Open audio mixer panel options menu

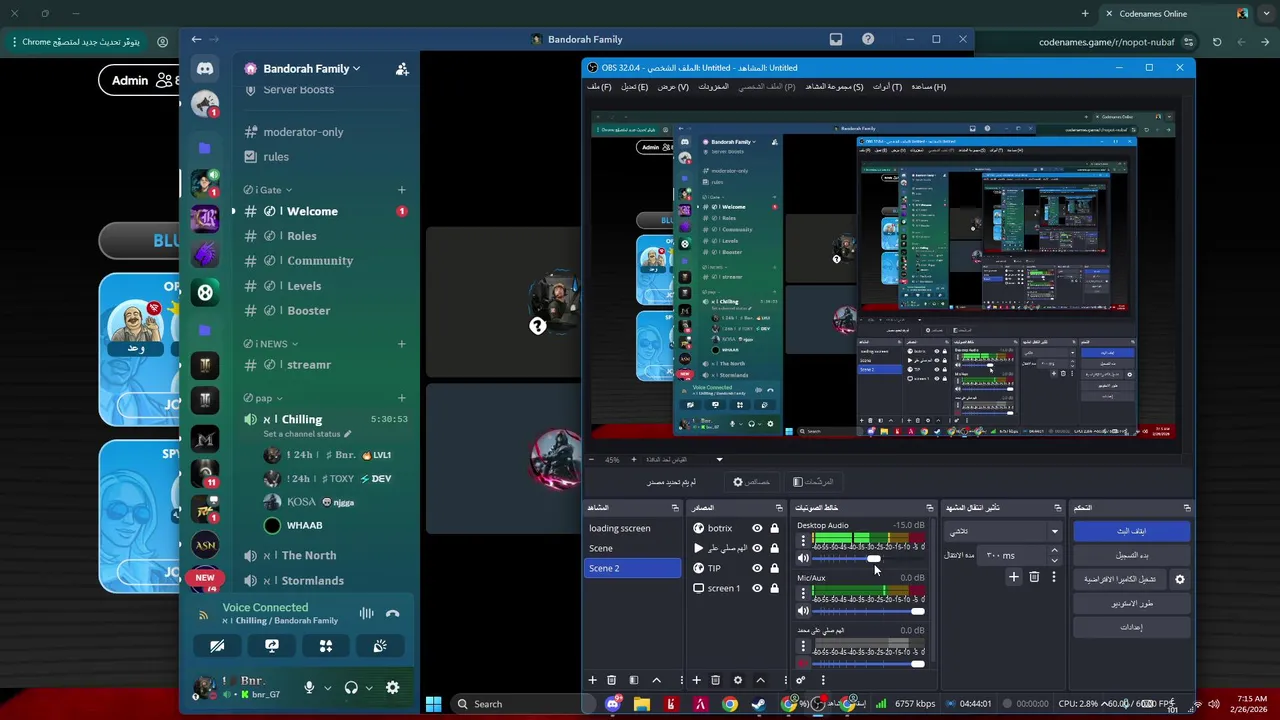823,680
